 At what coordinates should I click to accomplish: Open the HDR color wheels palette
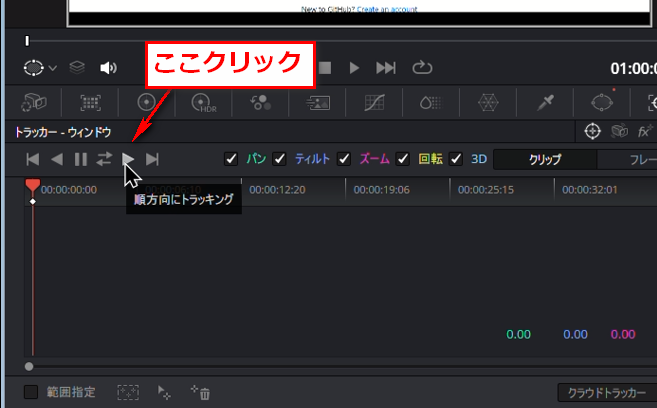[x=203, y=102]
